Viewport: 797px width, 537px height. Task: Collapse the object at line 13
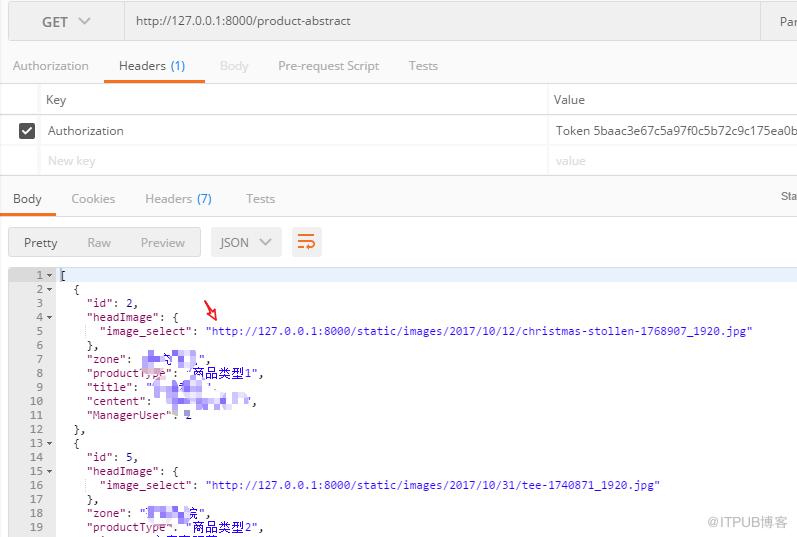pyautogui.click(x=50, y=443)
